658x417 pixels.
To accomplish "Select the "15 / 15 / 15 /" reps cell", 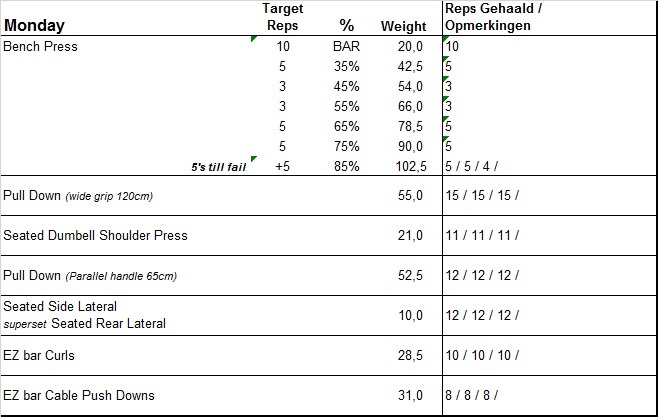I will [482, 196].
